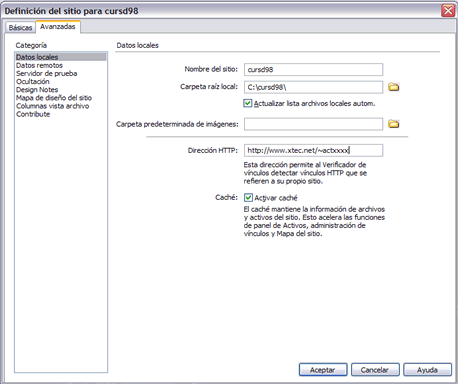
Task: Open Design Notes category
Action: (x=37, y=90)
